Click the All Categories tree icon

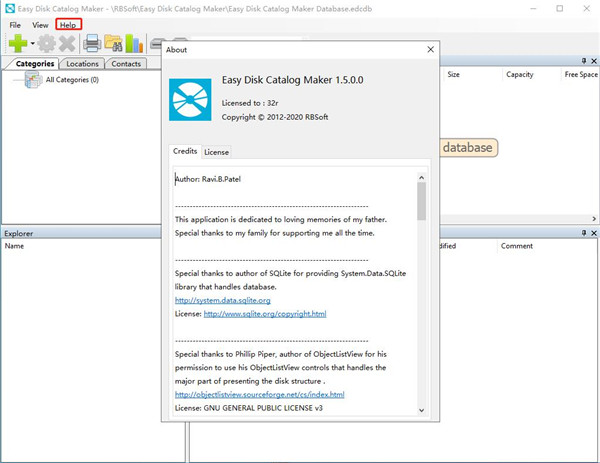(x=33, y=79)
